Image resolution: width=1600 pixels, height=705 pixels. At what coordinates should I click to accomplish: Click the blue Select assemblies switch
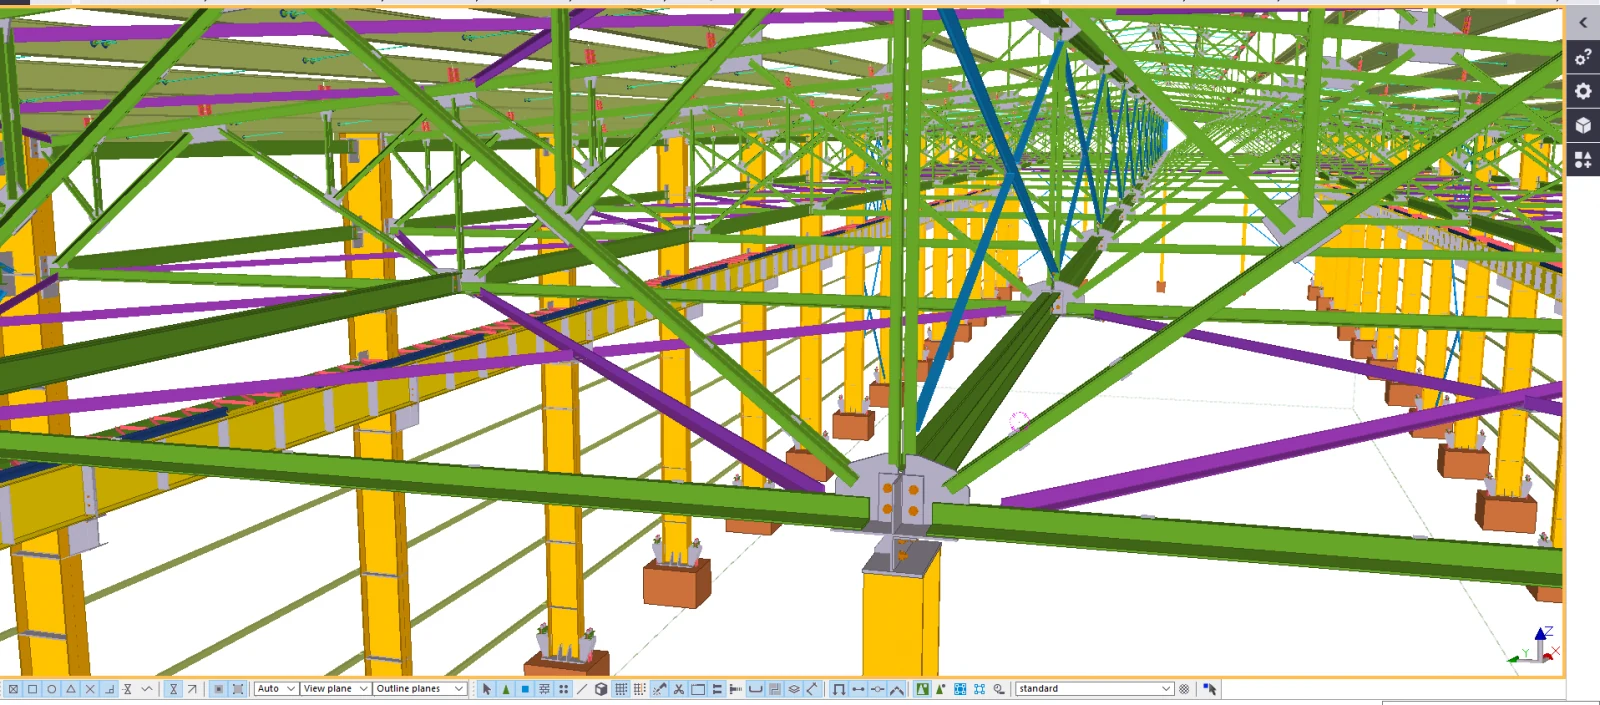[x=960, y=689]
